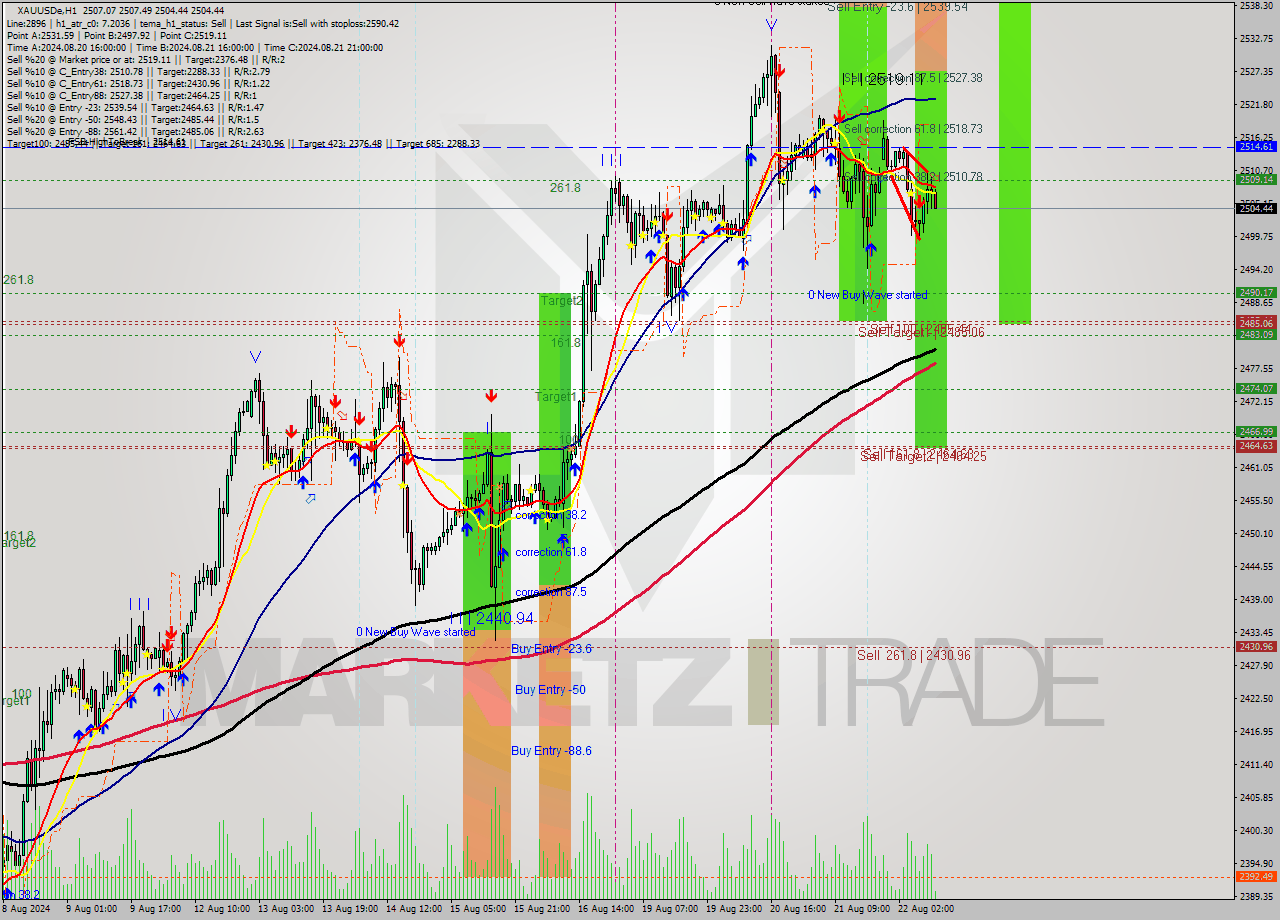Viewport: 1280px width, 920px height.
Task: Click the blue 2514.61 price tag
Action: tap(1256, 147)
